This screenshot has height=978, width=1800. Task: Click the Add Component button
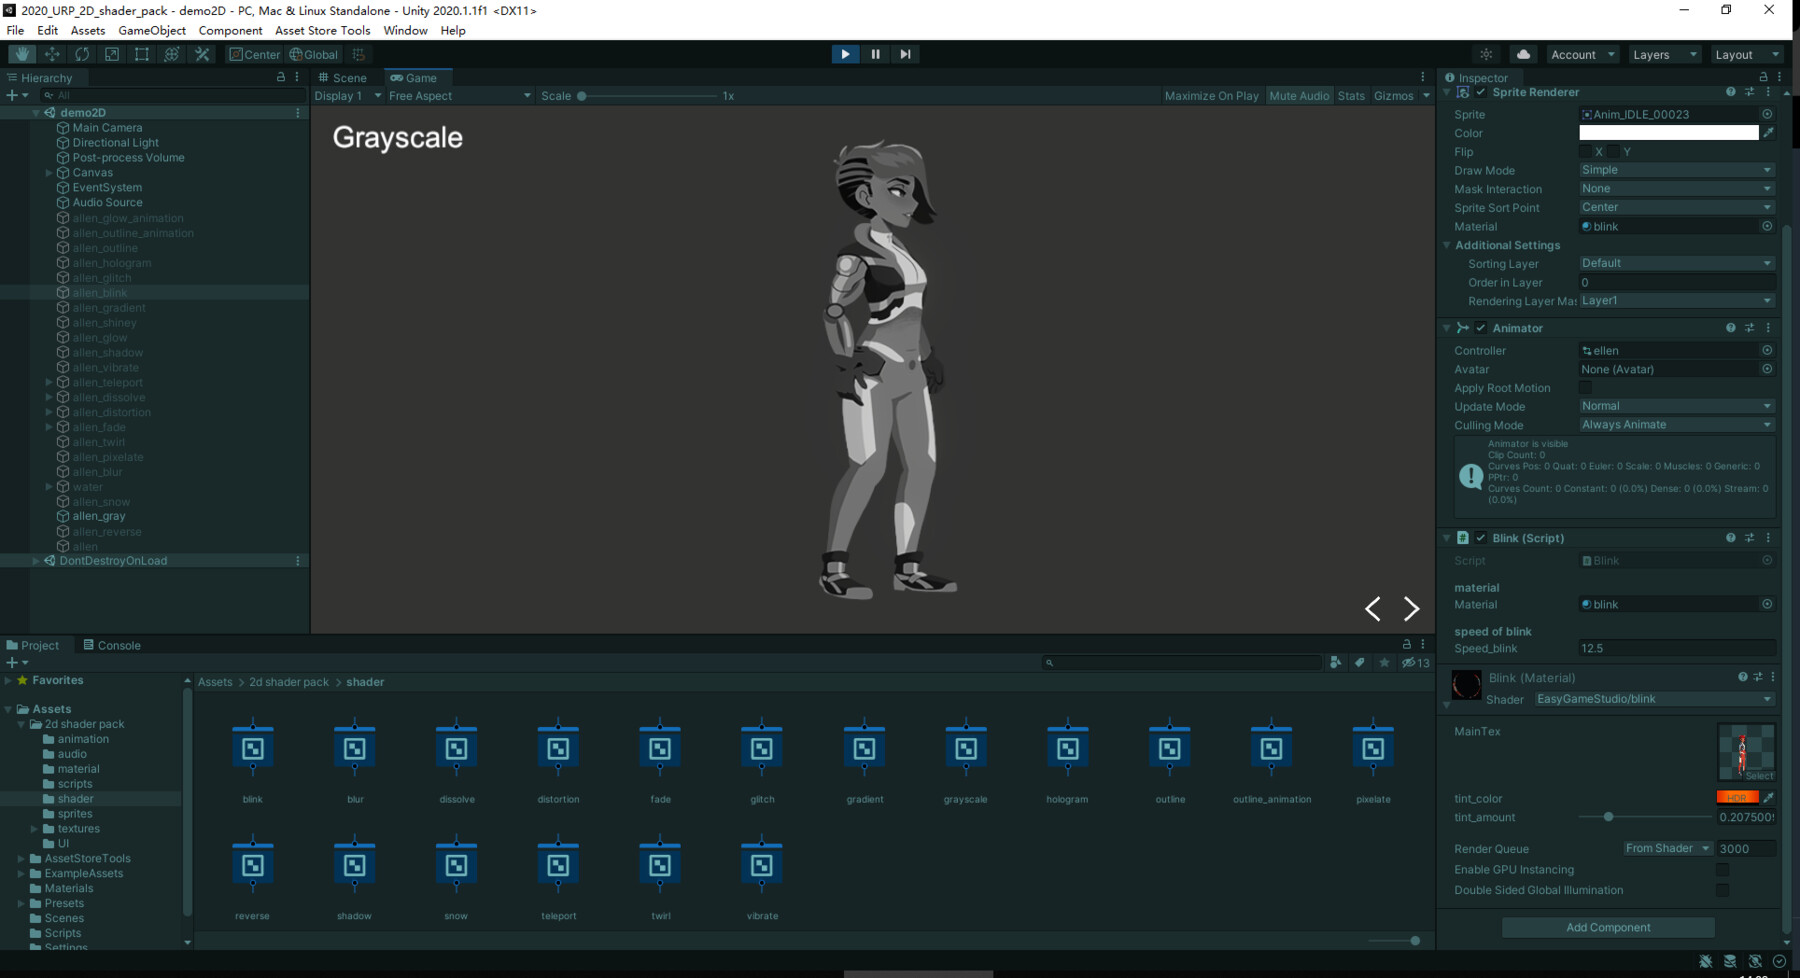pos(1608,927)
